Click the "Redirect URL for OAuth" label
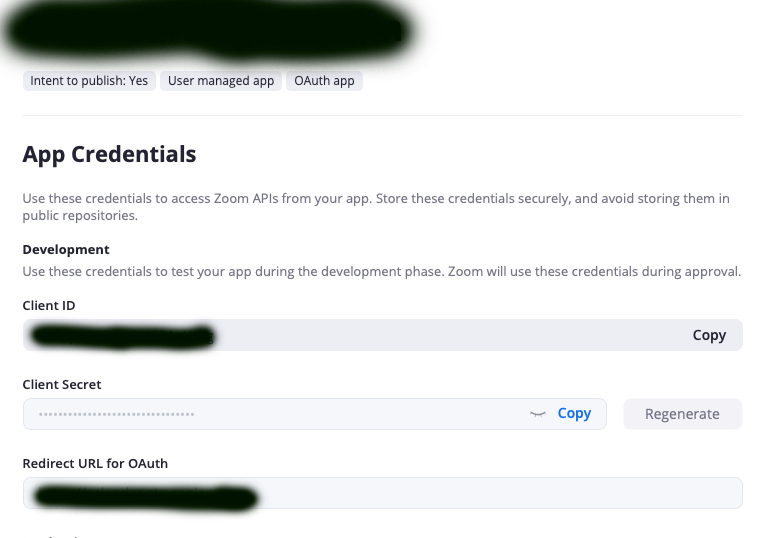 95,463
